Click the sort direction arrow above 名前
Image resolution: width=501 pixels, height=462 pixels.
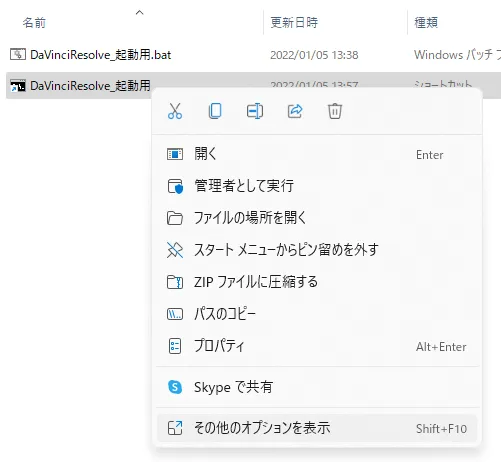point(140,13)
